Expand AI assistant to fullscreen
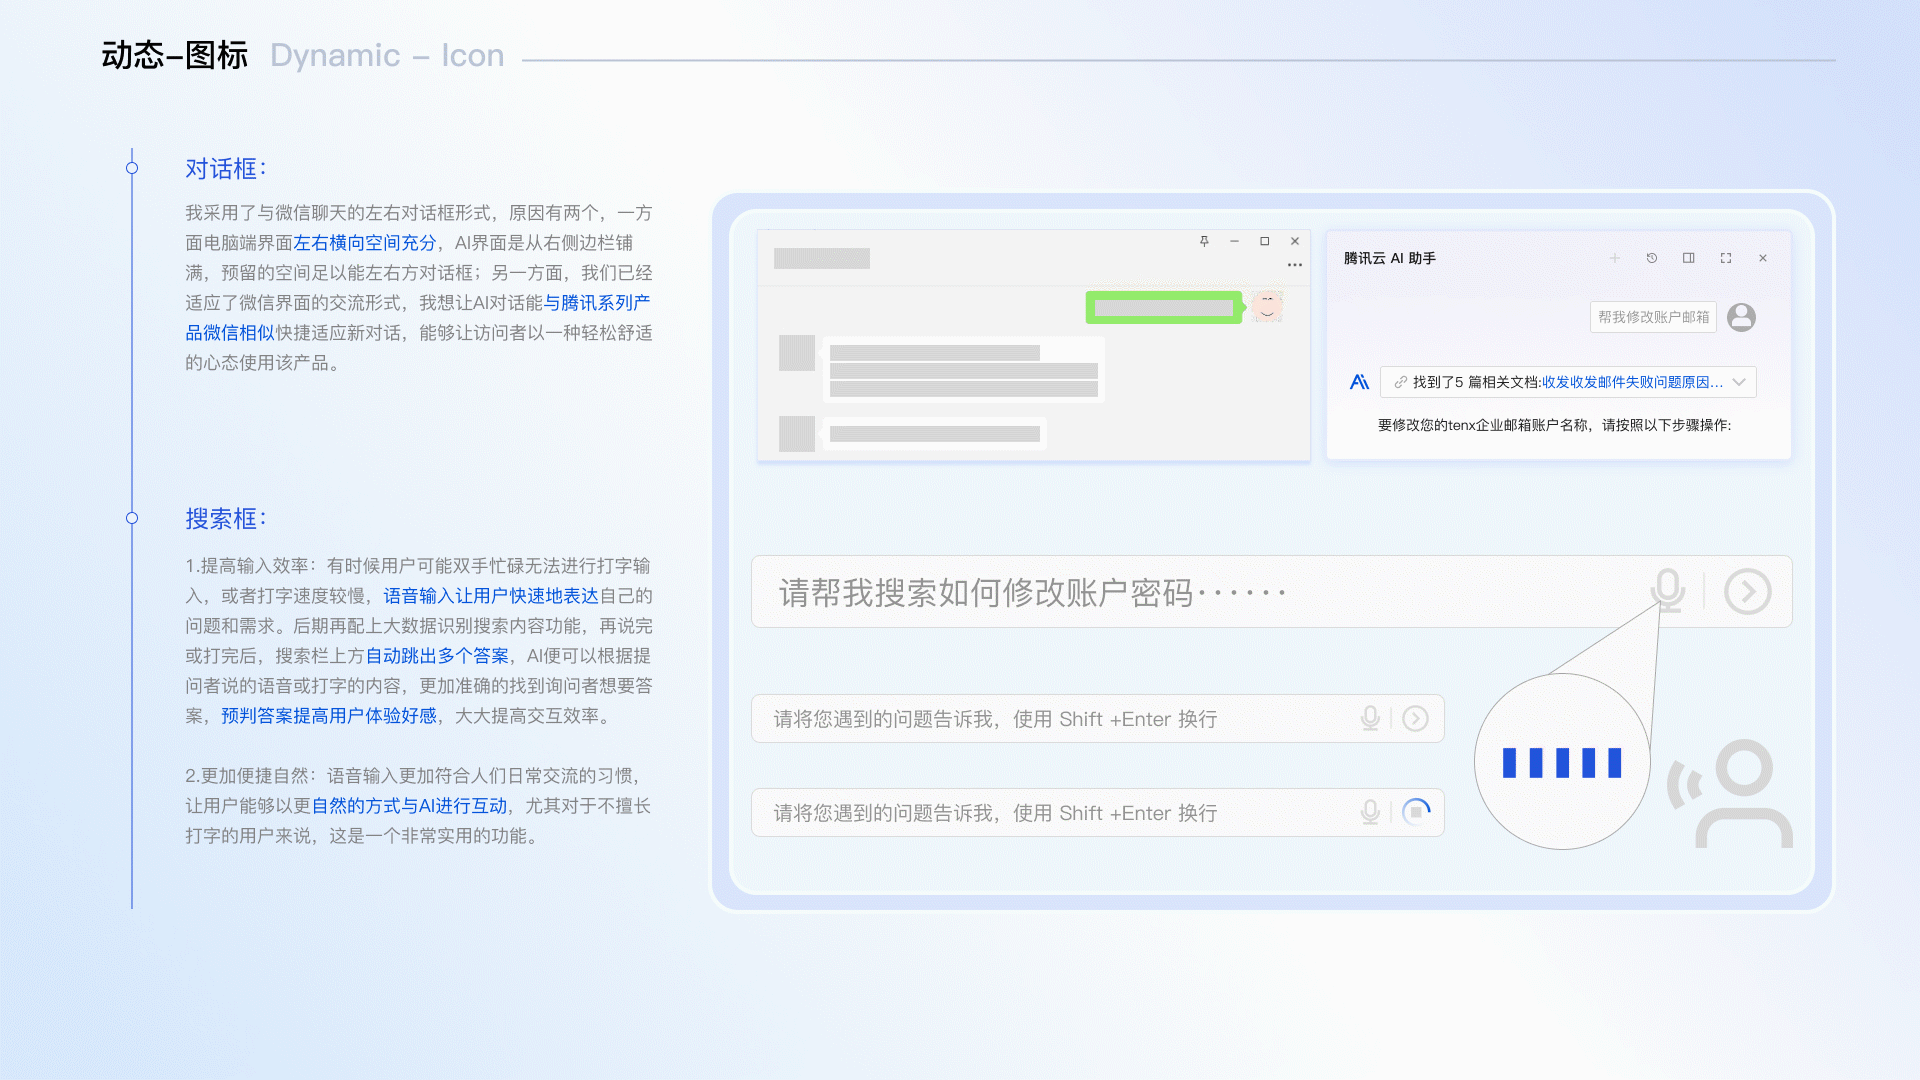This screenshot has height=1080, width=1920. click(1726, 258)
